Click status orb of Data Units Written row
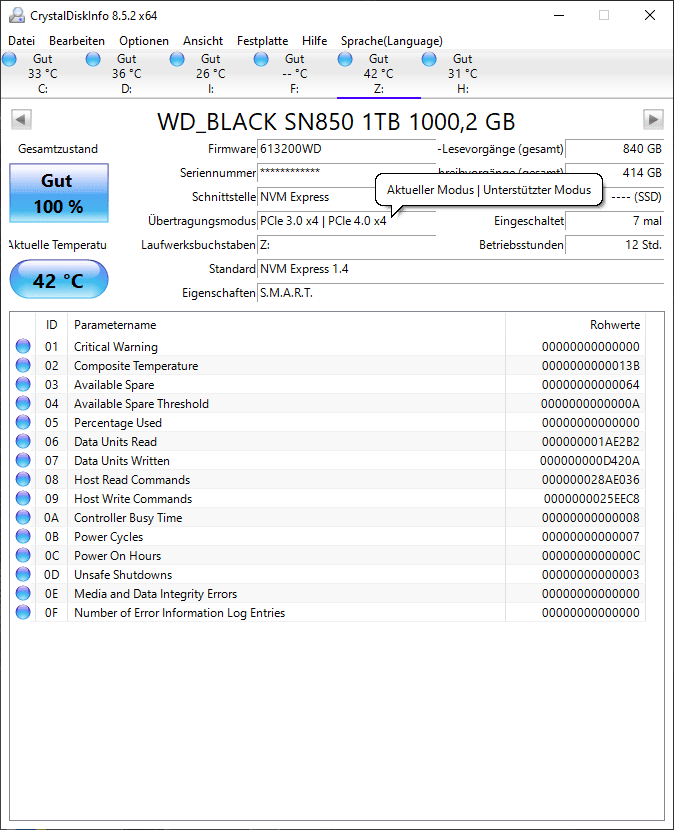The height and width of the screenshot is (830, 674). click(x=23, y=461)
